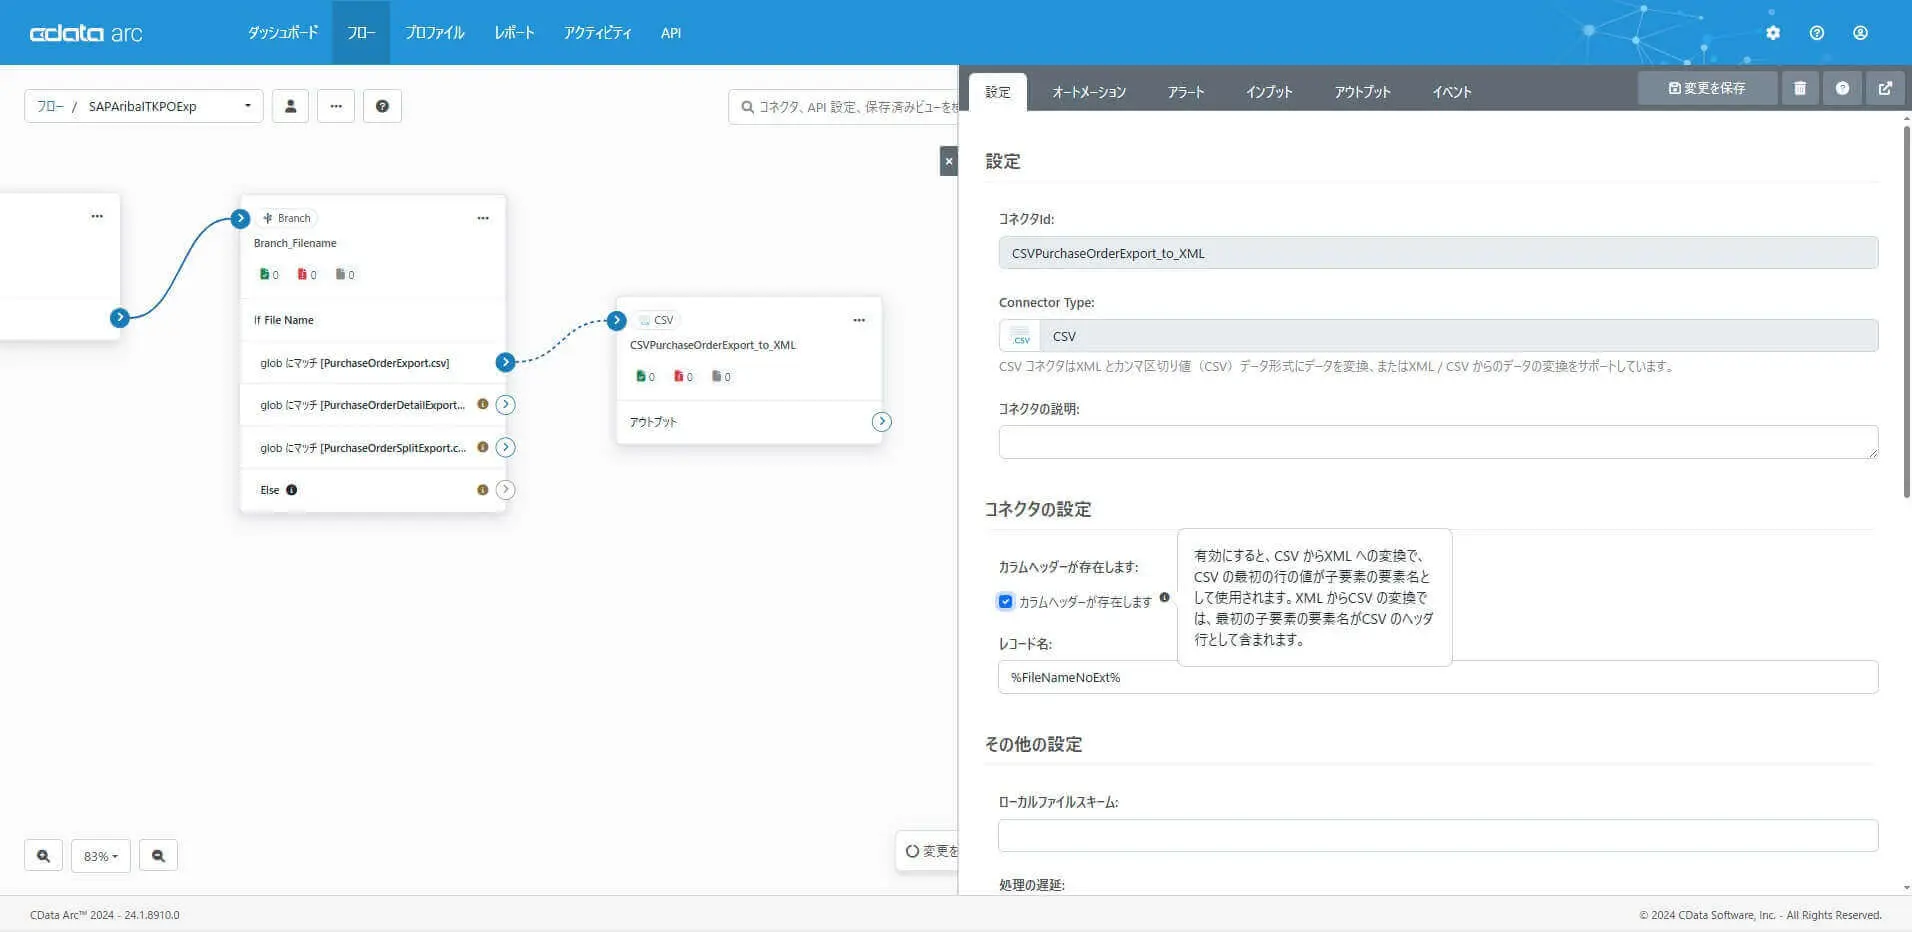The height and width of the screenshot is (932, 1912).
Task: Click the CSV connector input port
Action: [617, 320]
